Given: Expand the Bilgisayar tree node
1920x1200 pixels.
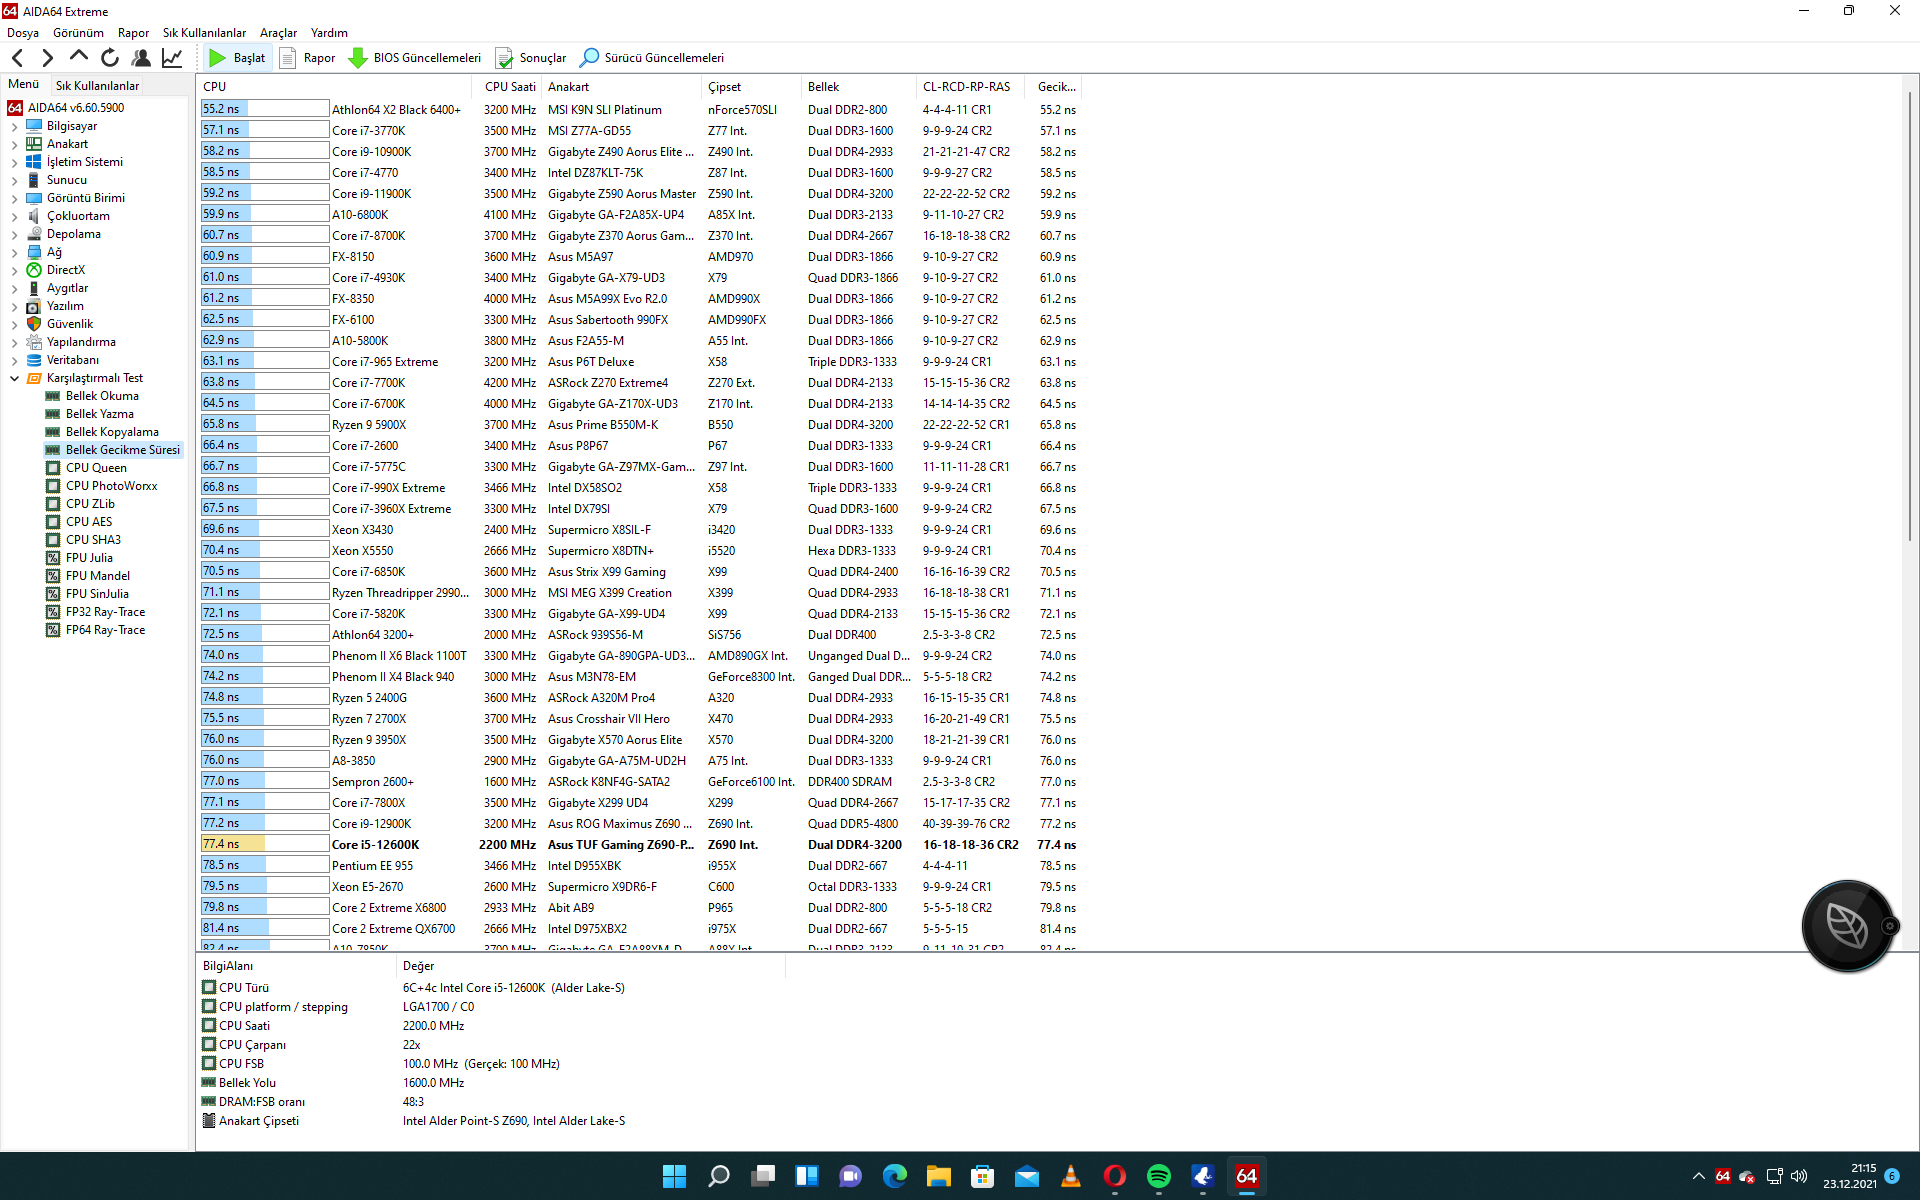Looking at the screenshot, I should coord(14,127).
